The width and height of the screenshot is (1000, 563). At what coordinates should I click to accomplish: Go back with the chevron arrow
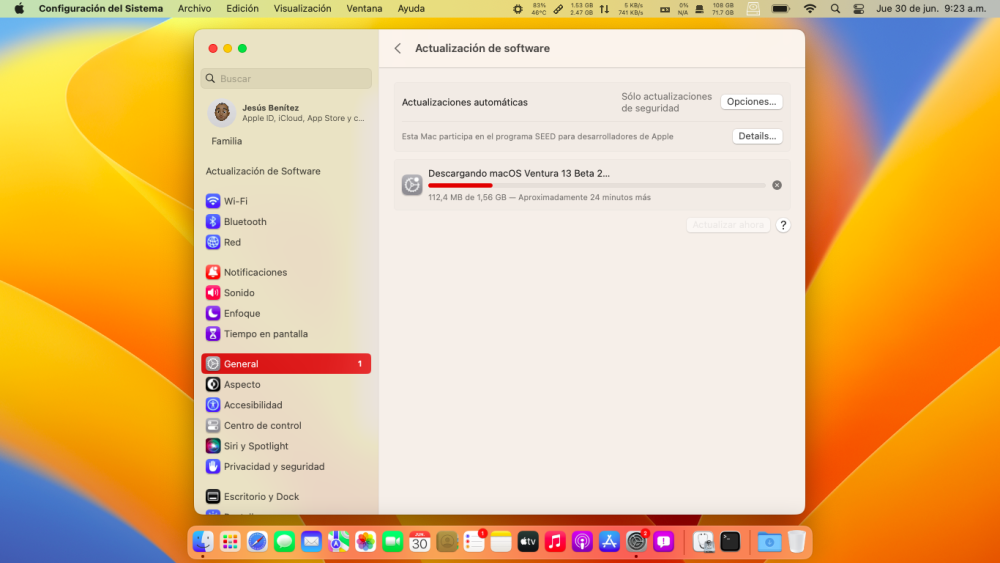(397, 48)
